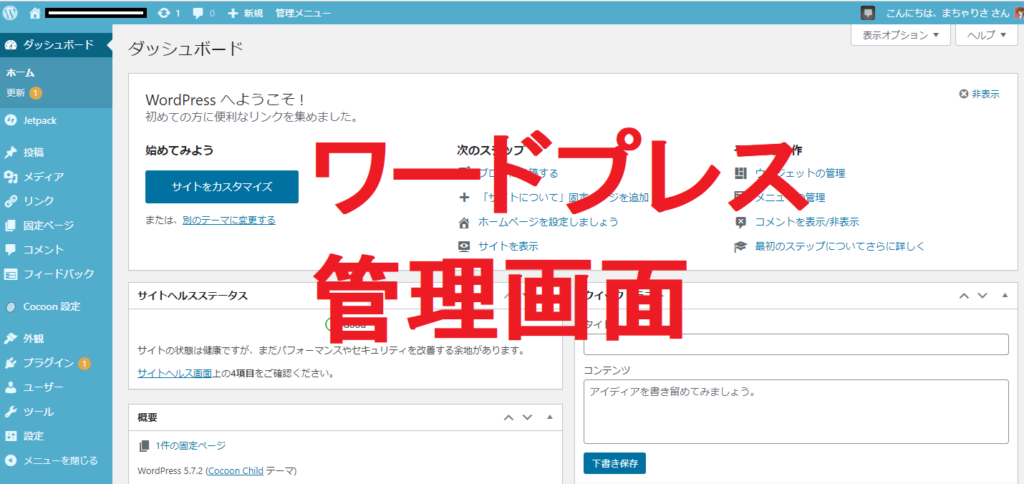
Task: Click the home icon beside ホームページを設定しましょう
Action: 464,222
